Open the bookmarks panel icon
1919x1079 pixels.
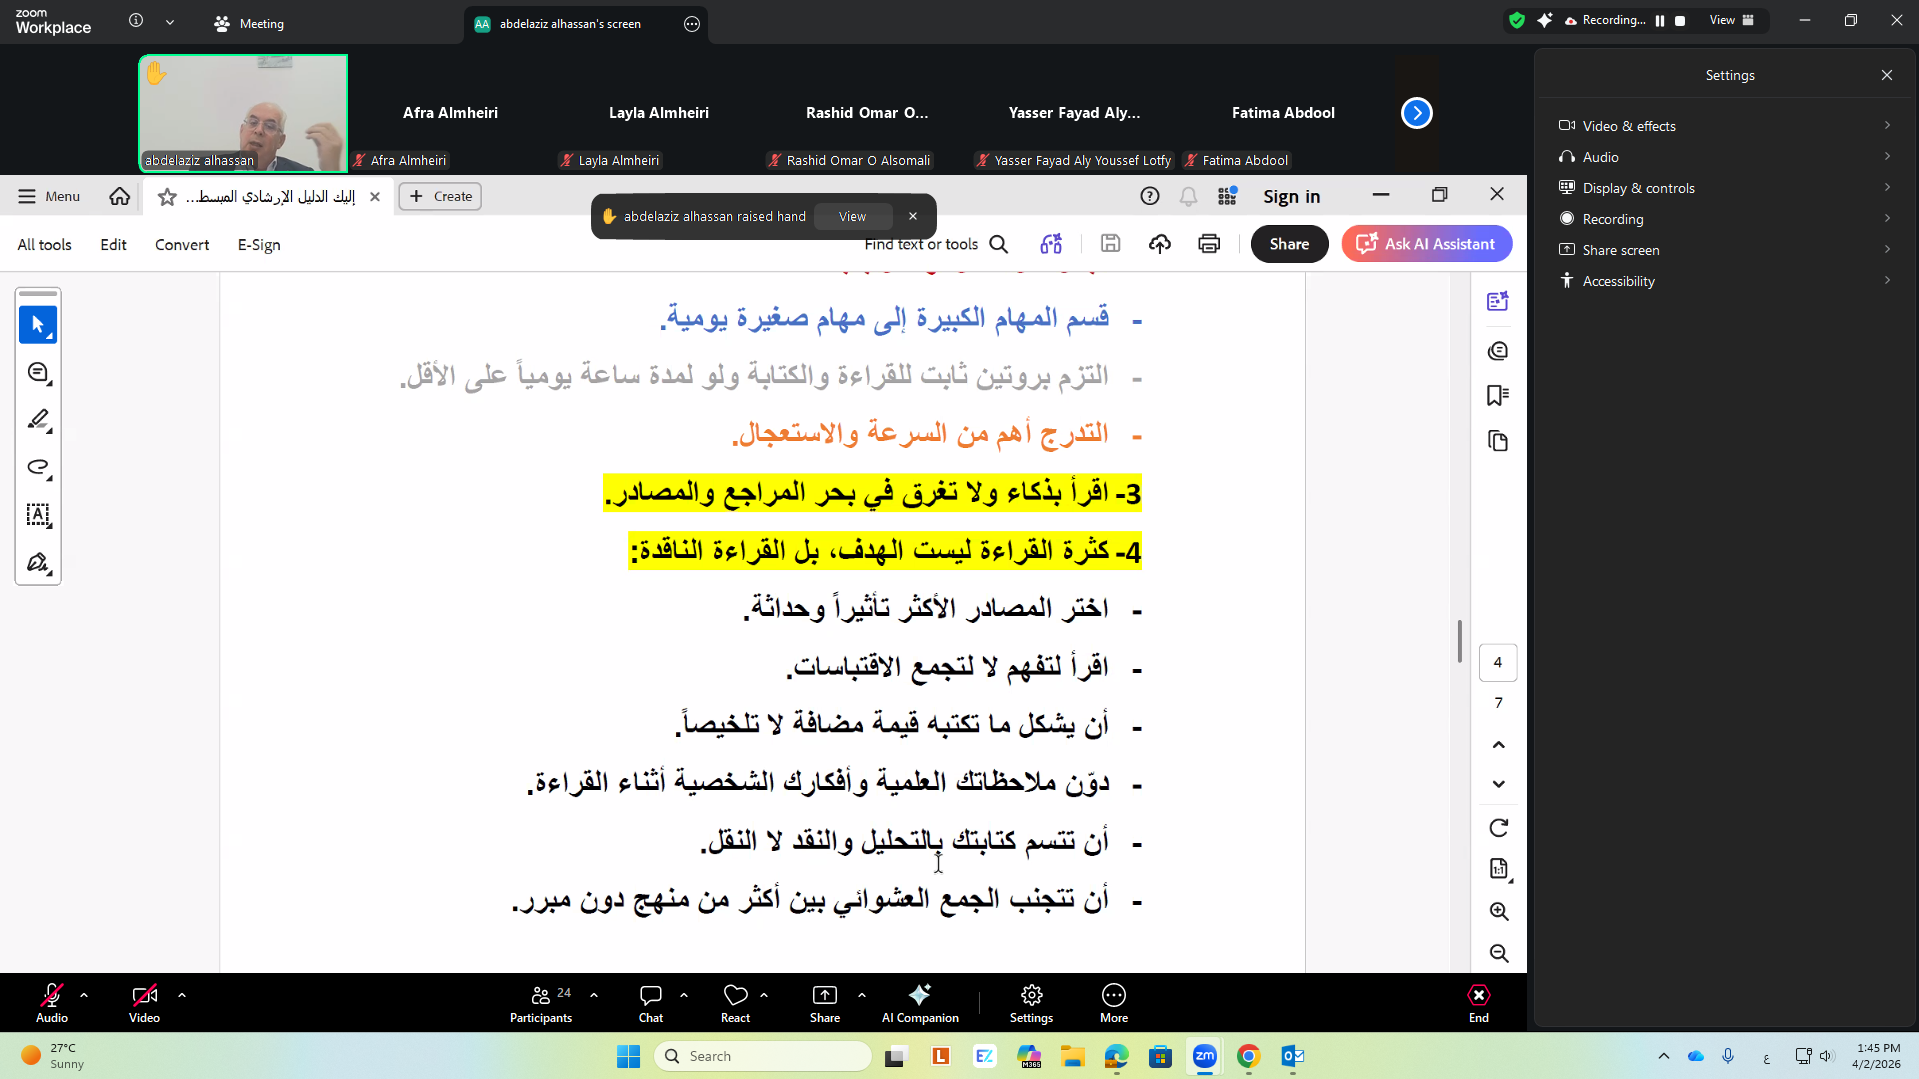coord(1497,396)
